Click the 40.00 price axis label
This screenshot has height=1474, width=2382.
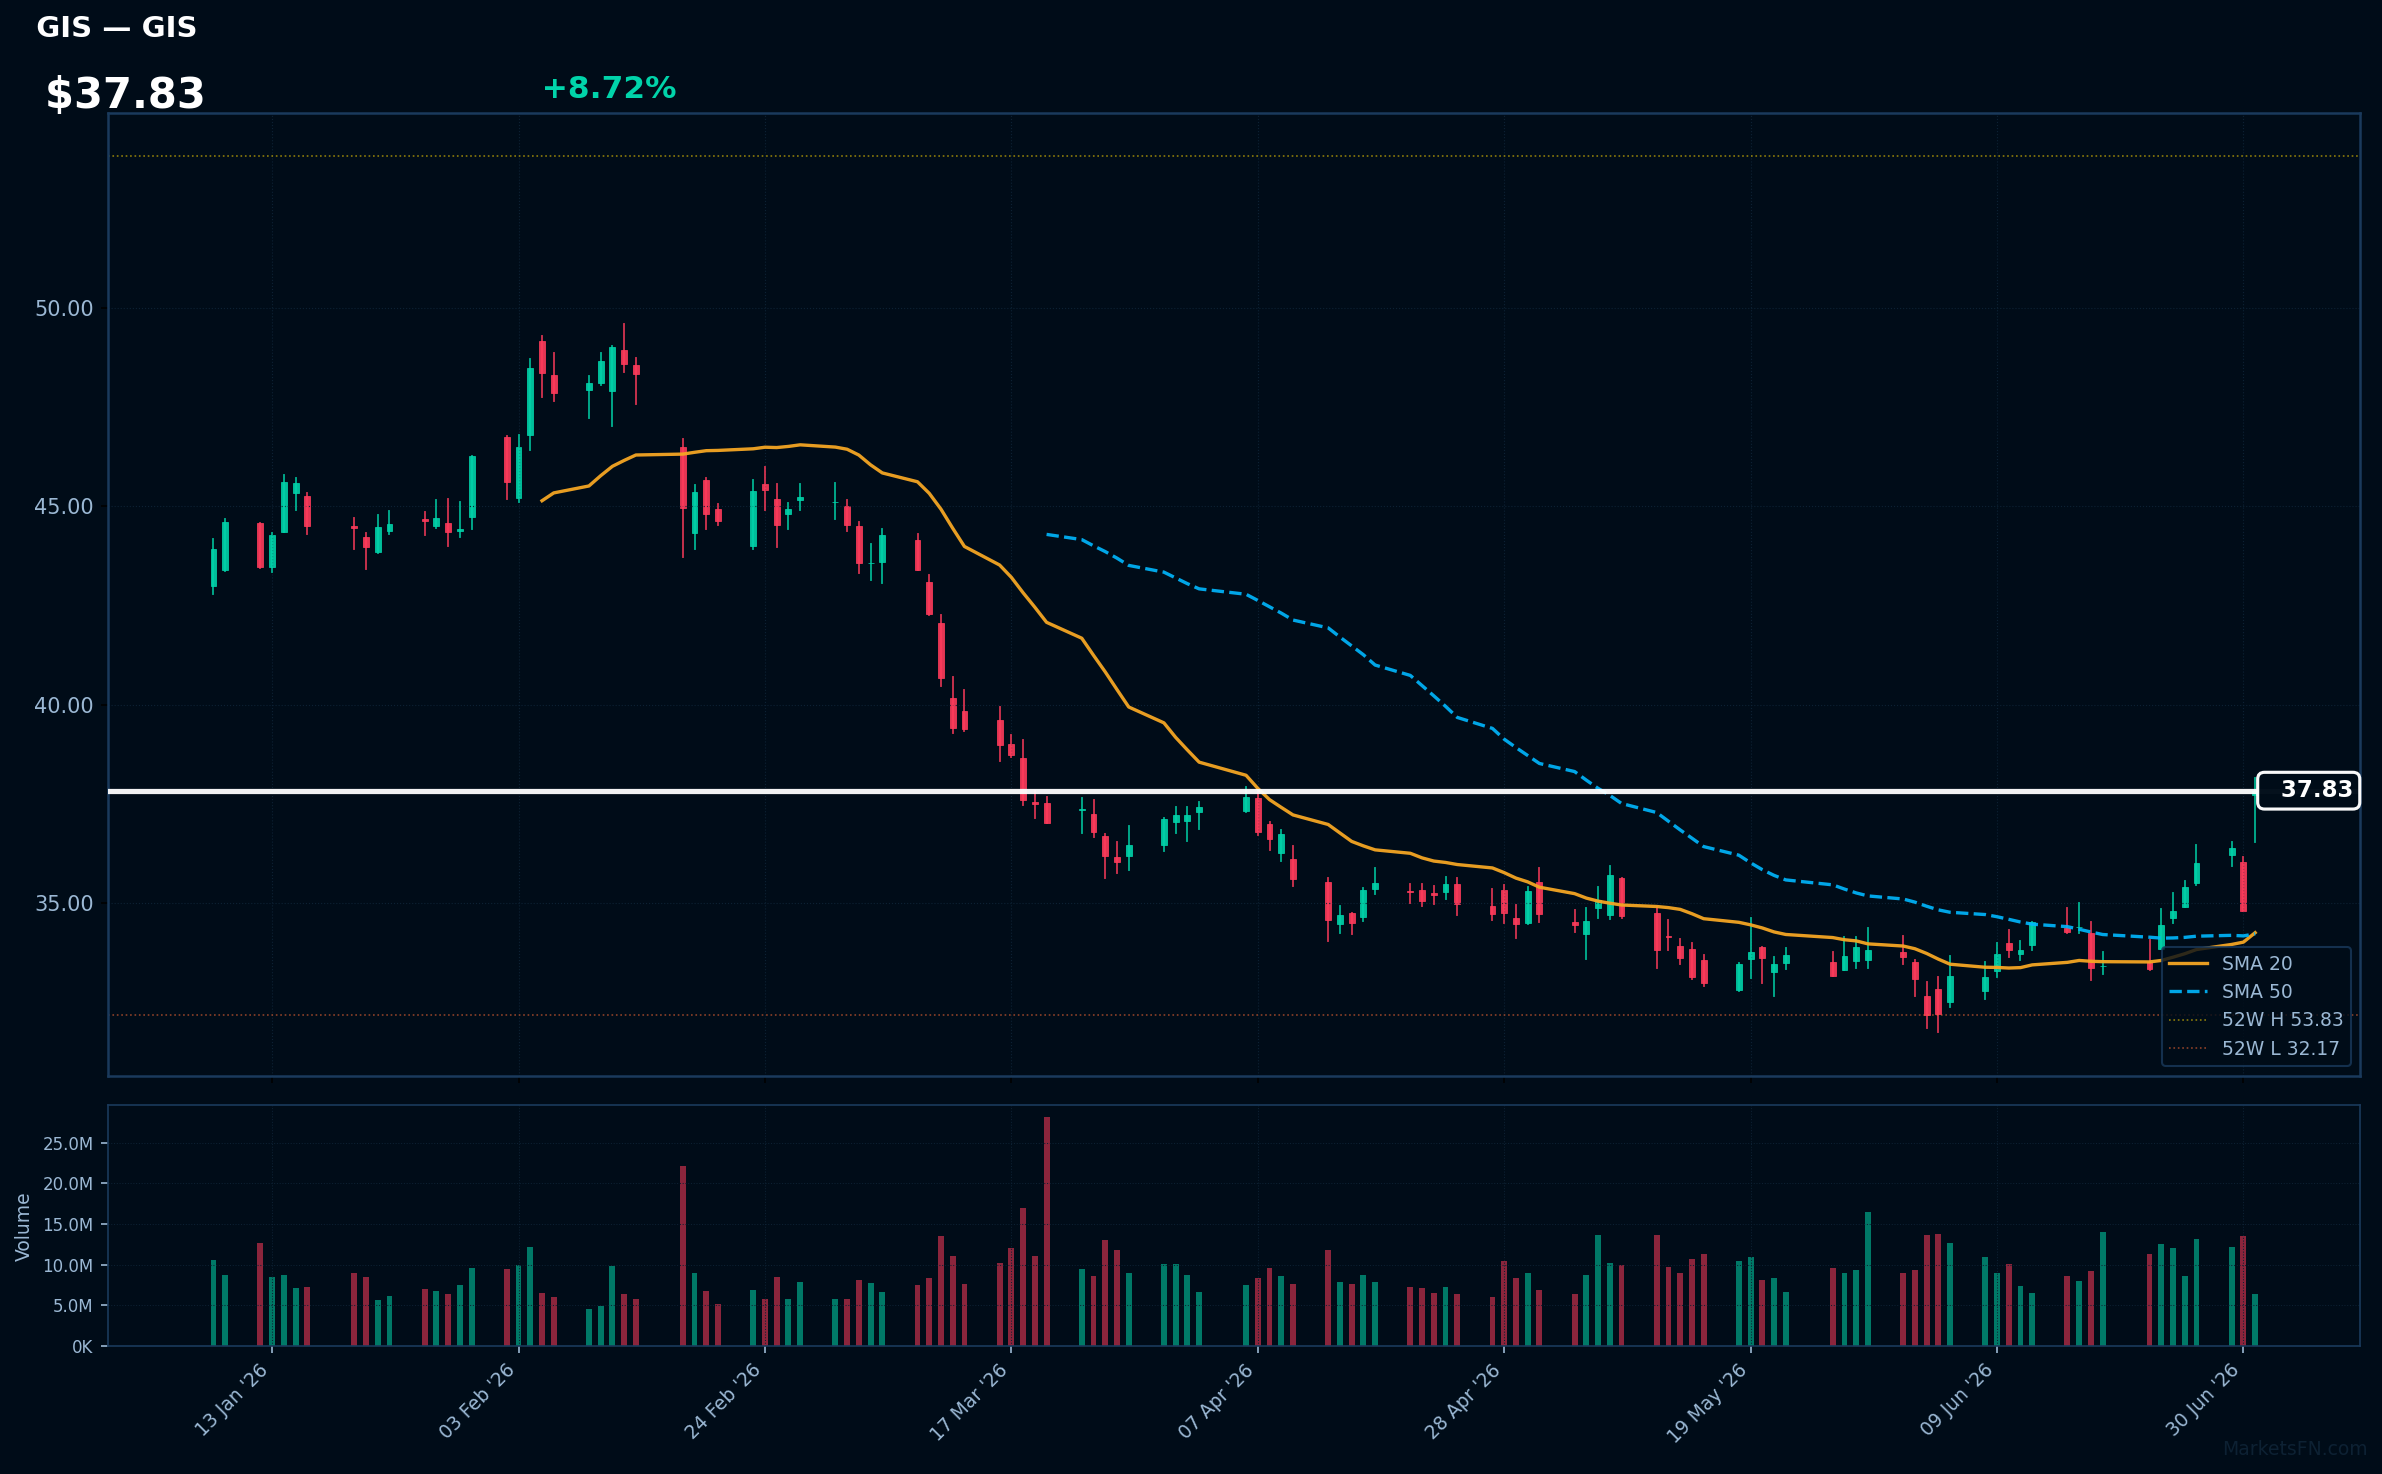coord(64,706)
